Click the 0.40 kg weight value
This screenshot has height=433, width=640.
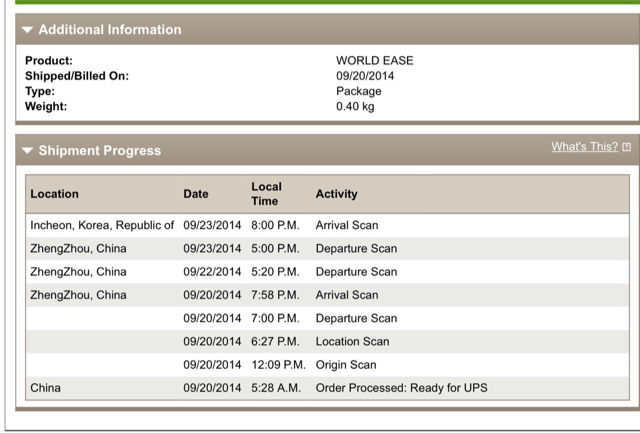click(355, 107)
